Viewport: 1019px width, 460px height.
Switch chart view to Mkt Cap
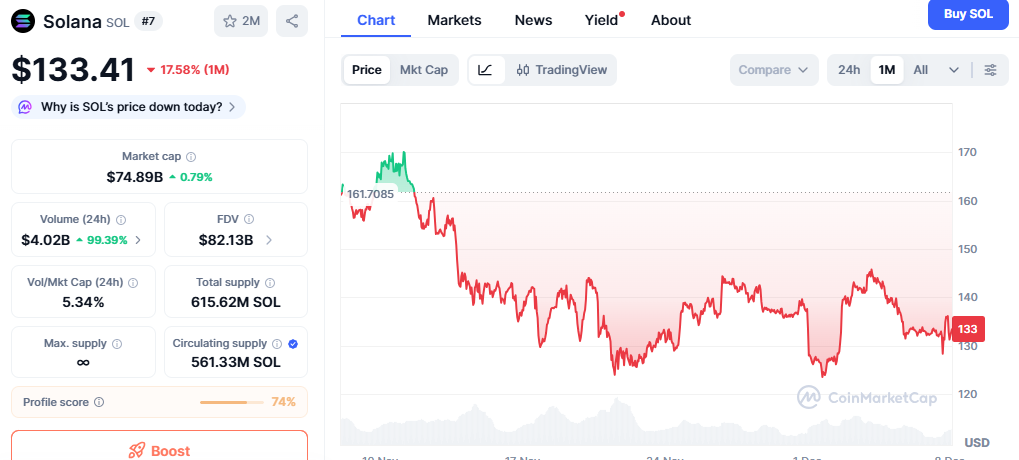424,70
